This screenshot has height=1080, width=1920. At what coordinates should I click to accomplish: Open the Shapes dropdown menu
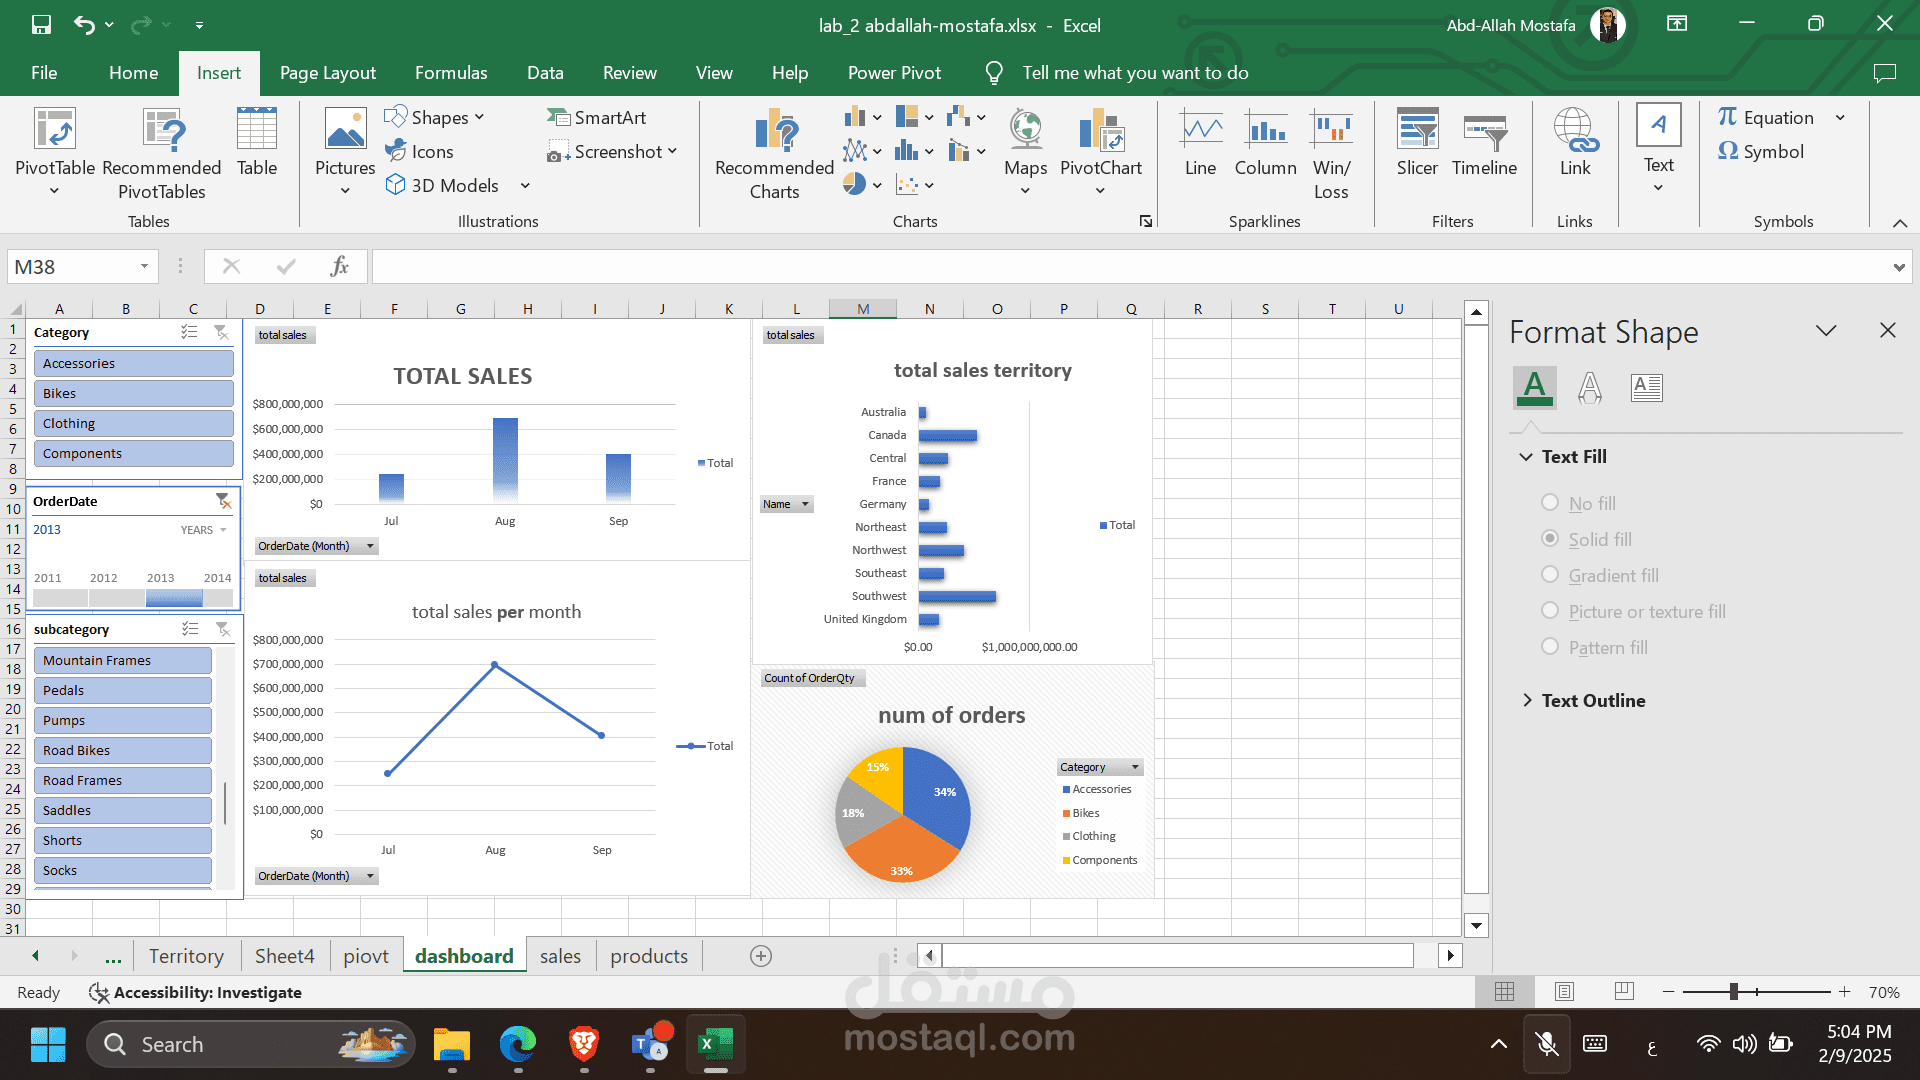click(x=438, y=117)
